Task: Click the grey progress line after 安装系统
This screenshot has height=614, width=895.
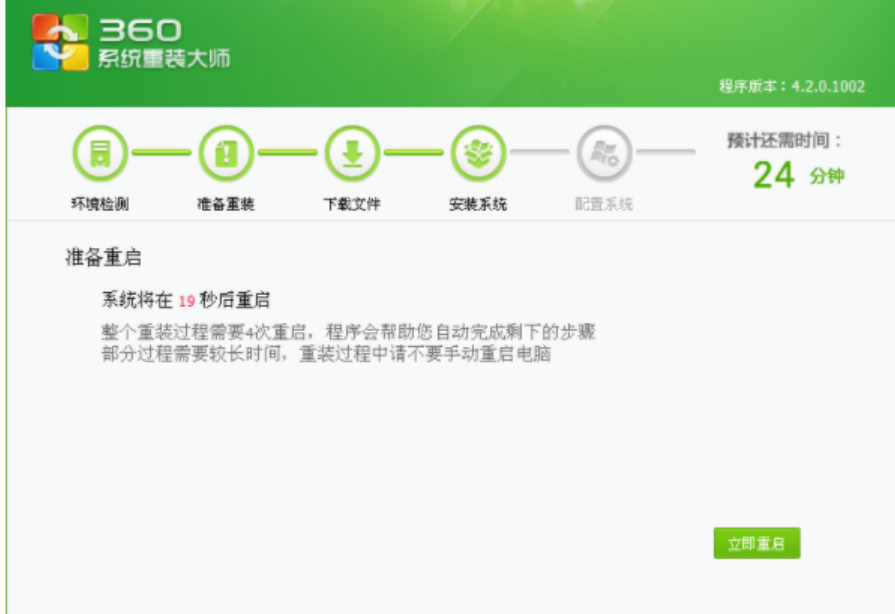Action: coord(539,152)
